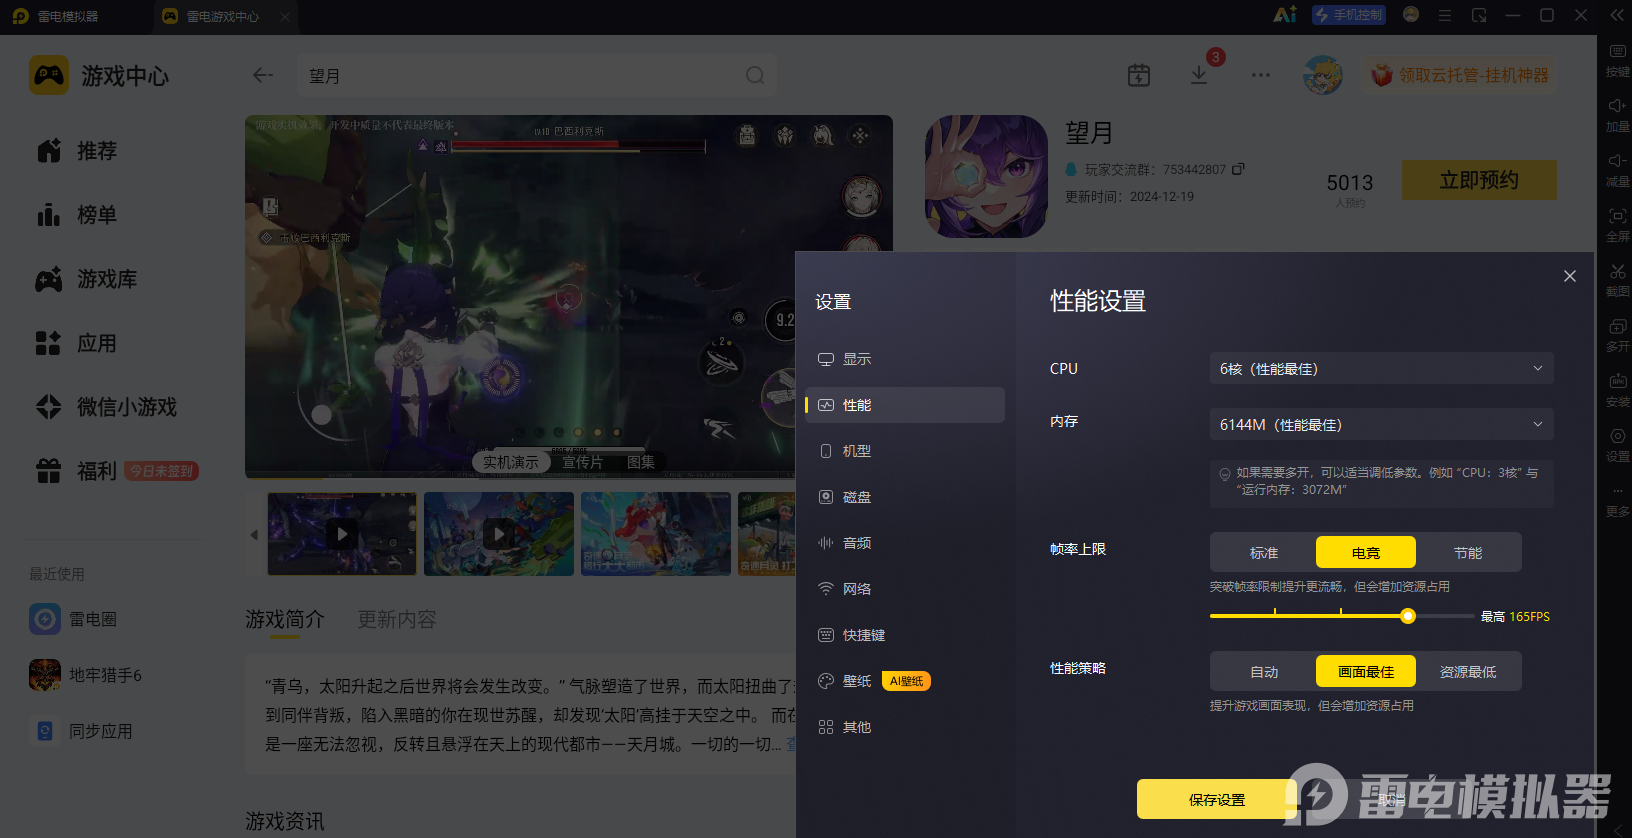Open 机型 settings category
Image resolution: width=1632 pixels, height=838 pixels.
[905, 451]
